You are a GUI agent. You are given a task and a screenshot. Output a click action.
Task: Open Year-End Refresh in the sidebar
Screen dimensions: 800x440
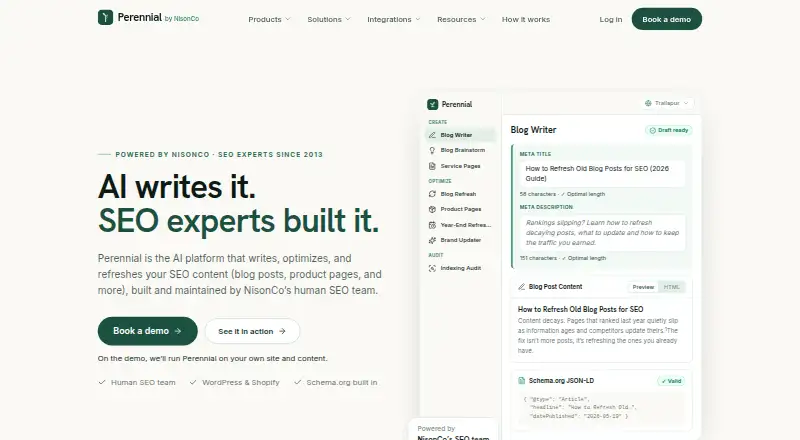[460, 225]
